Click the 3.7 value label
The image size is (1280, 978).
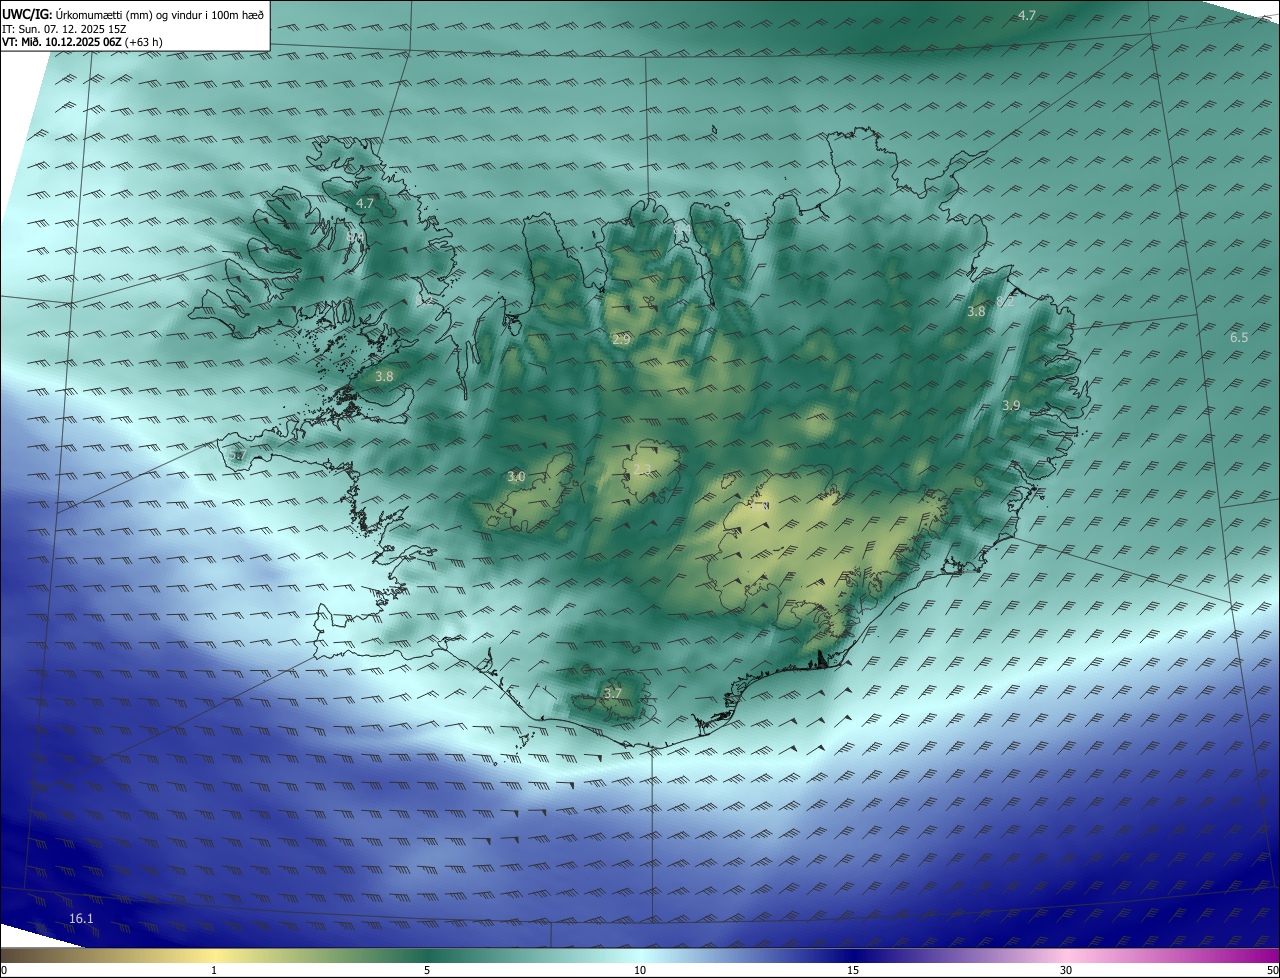(612, 692)
